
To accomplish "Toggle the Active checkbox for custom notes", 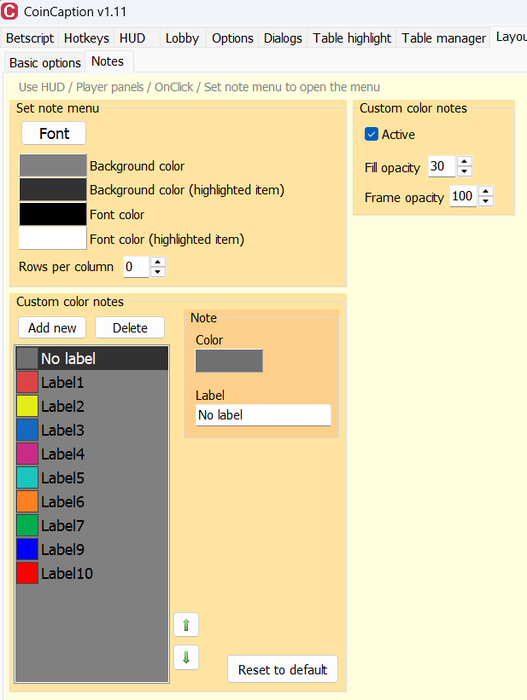I will point(372,134).
